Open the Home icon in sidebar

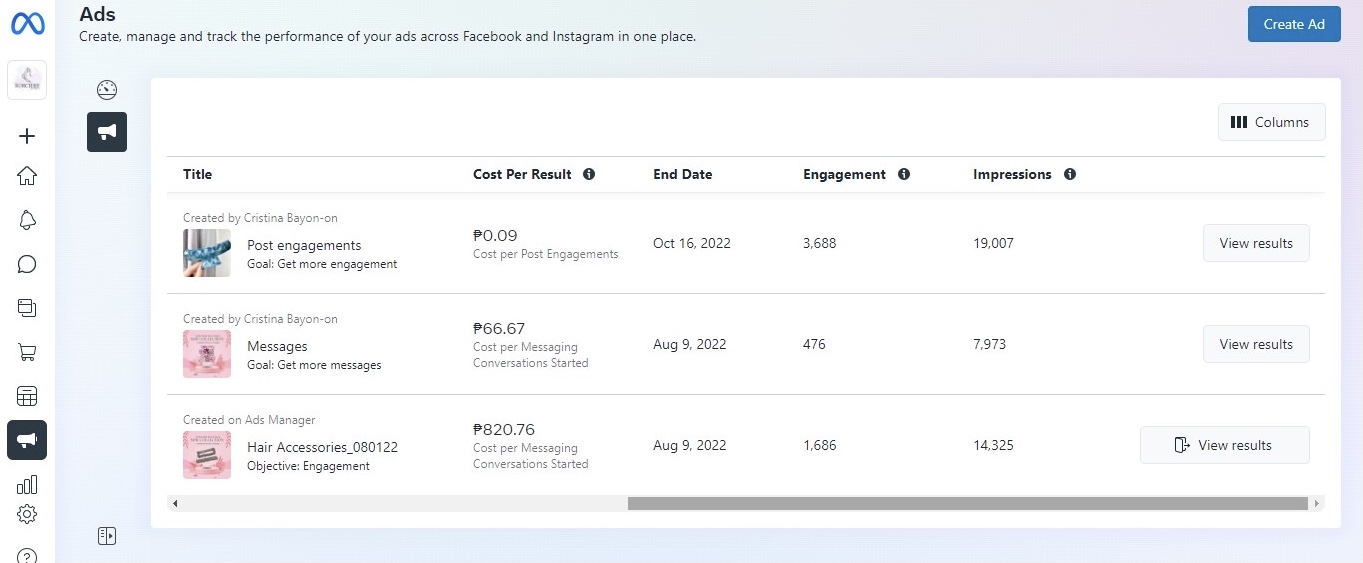coord(27,177)
